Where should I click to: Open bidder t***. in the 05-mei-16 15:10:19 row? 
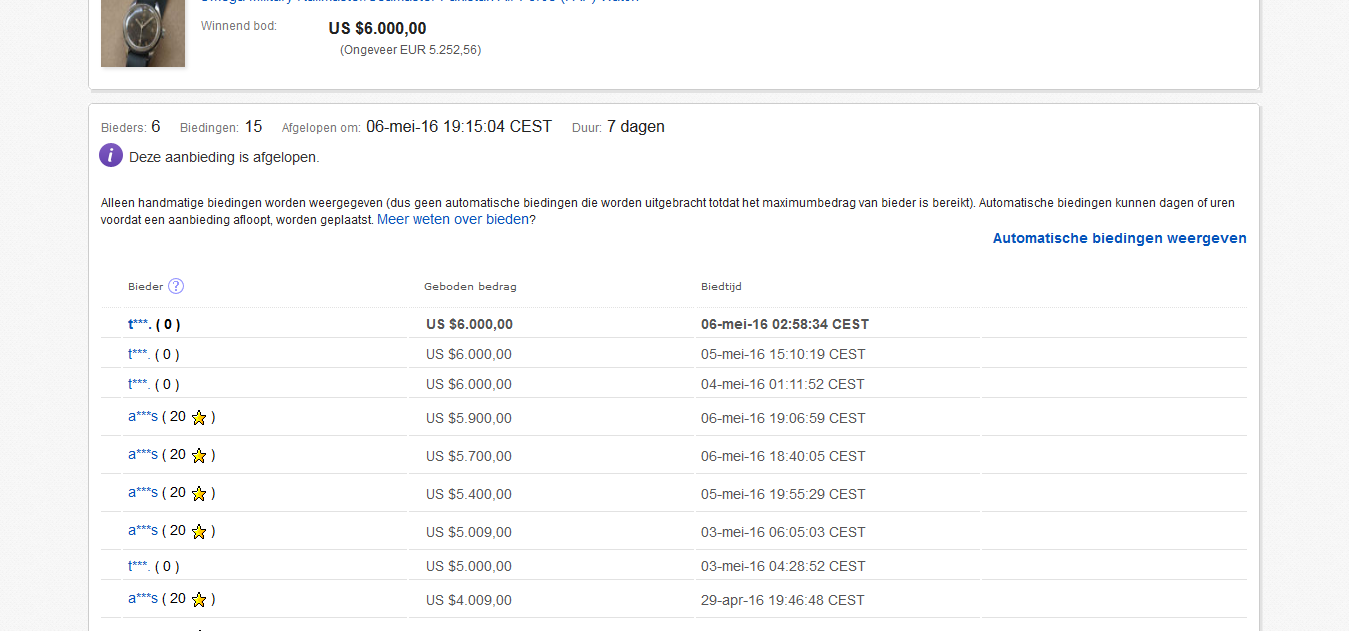point(139,354)
